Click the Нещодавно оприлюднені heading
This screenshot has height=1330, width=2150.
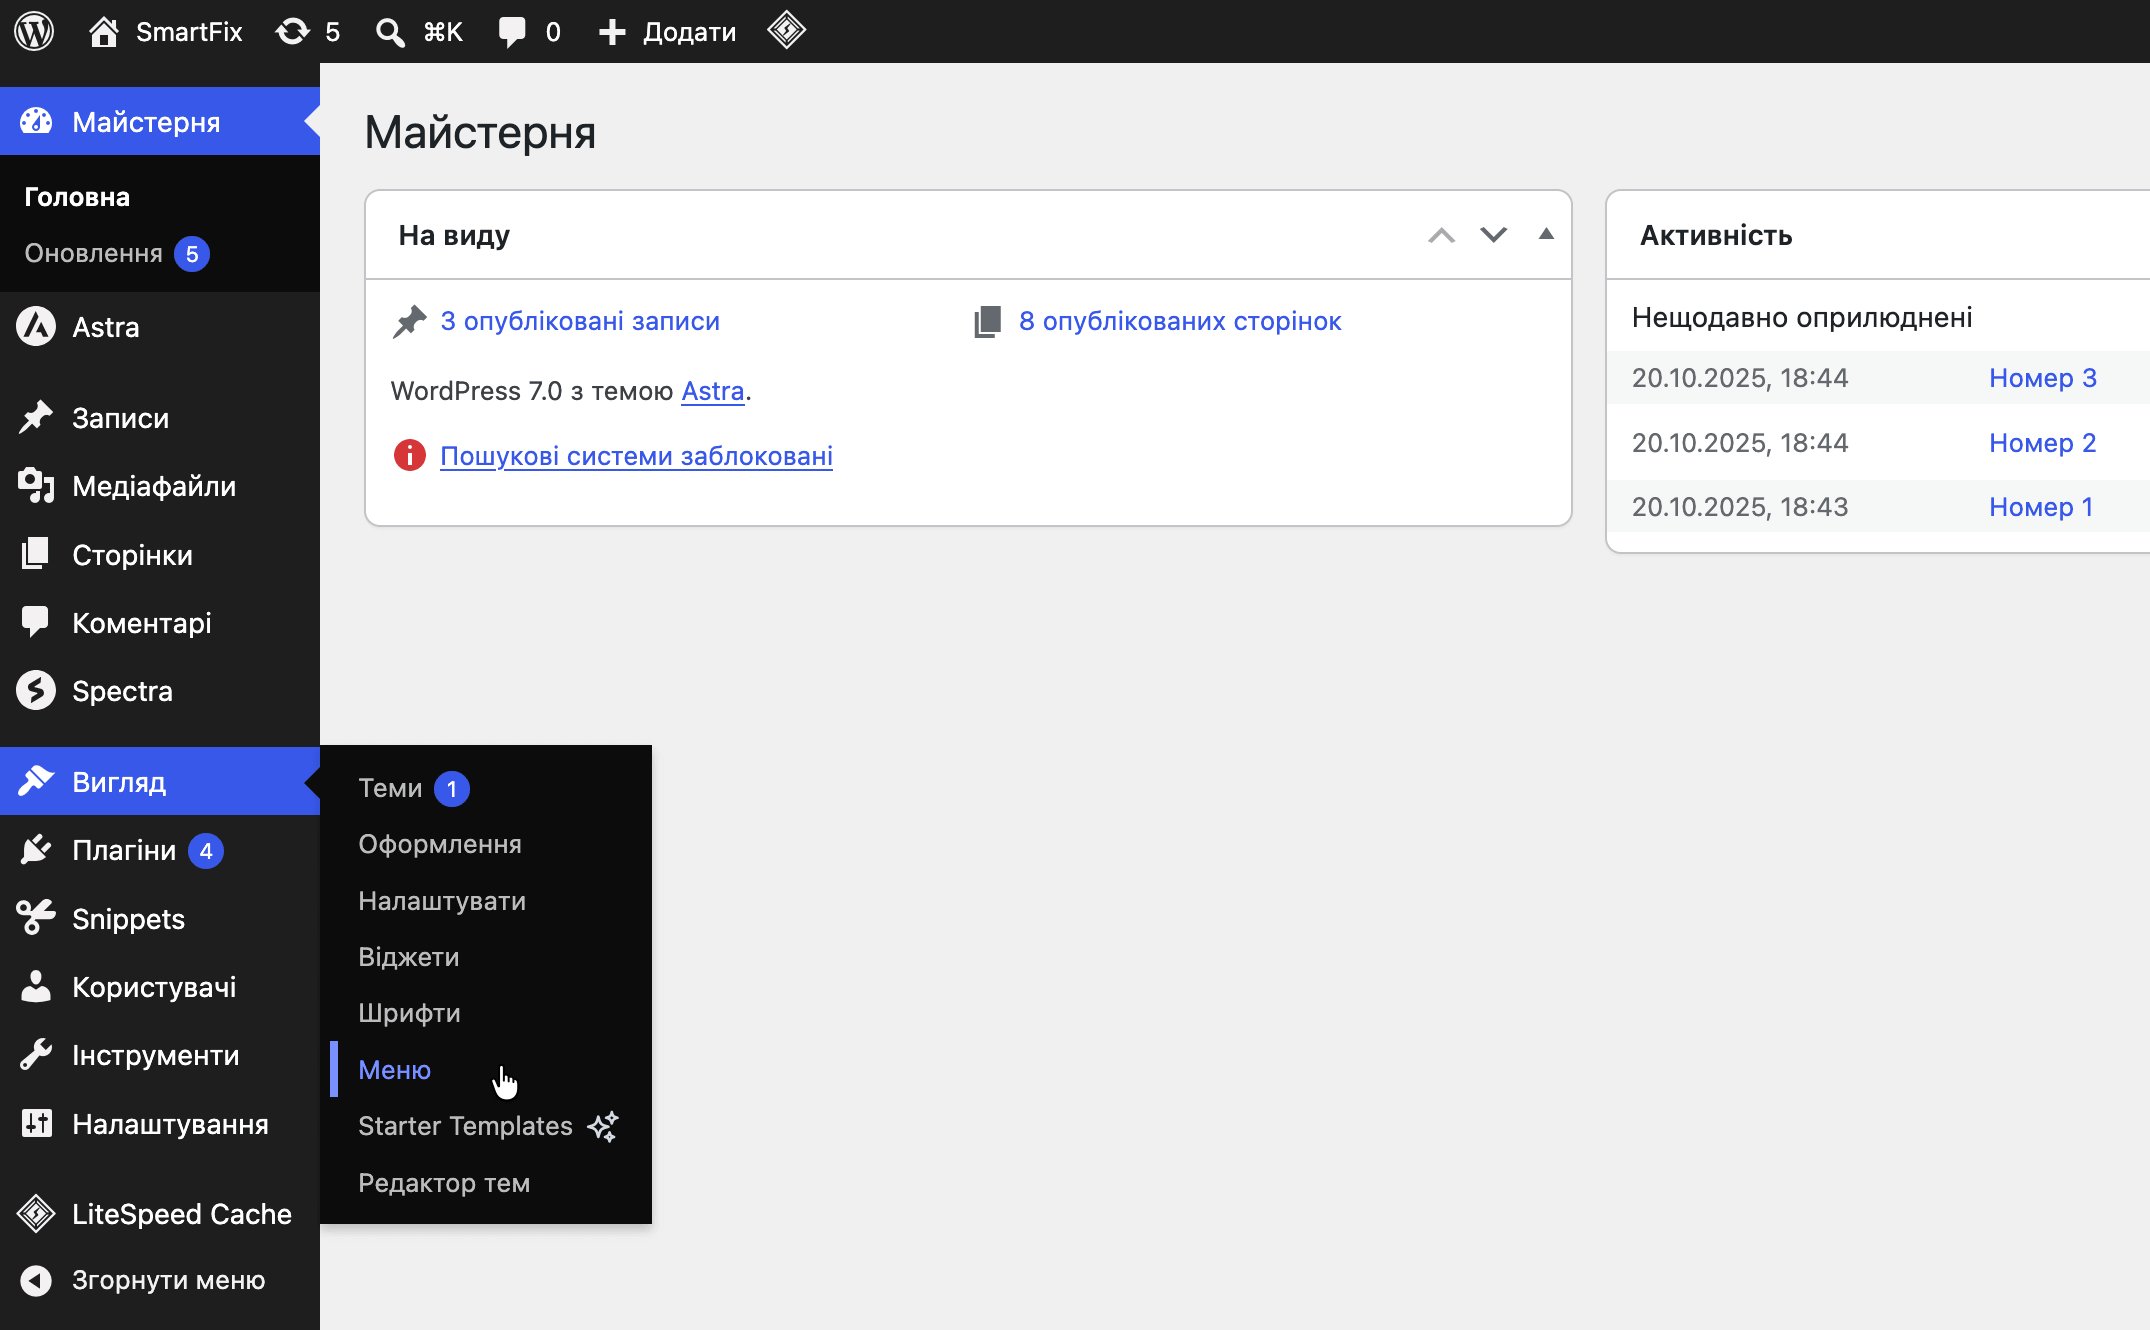pos(1802,318)
